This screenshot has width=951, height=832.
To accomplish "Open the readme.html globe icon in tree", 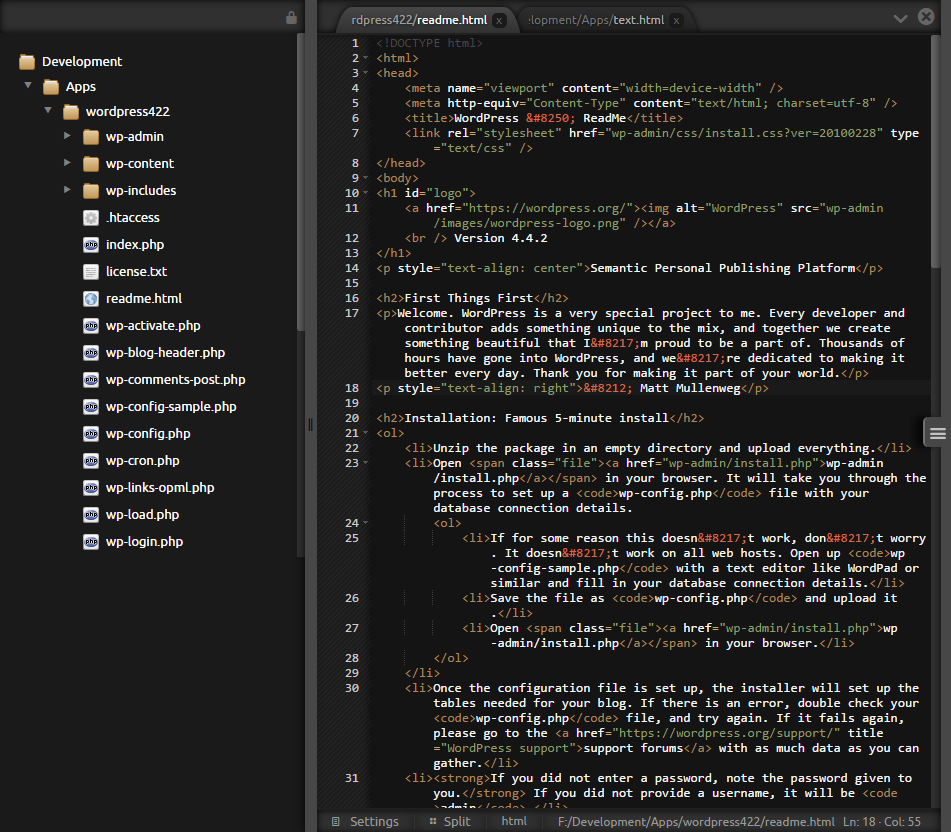I will pyautogui.click(x=91, y=298).
